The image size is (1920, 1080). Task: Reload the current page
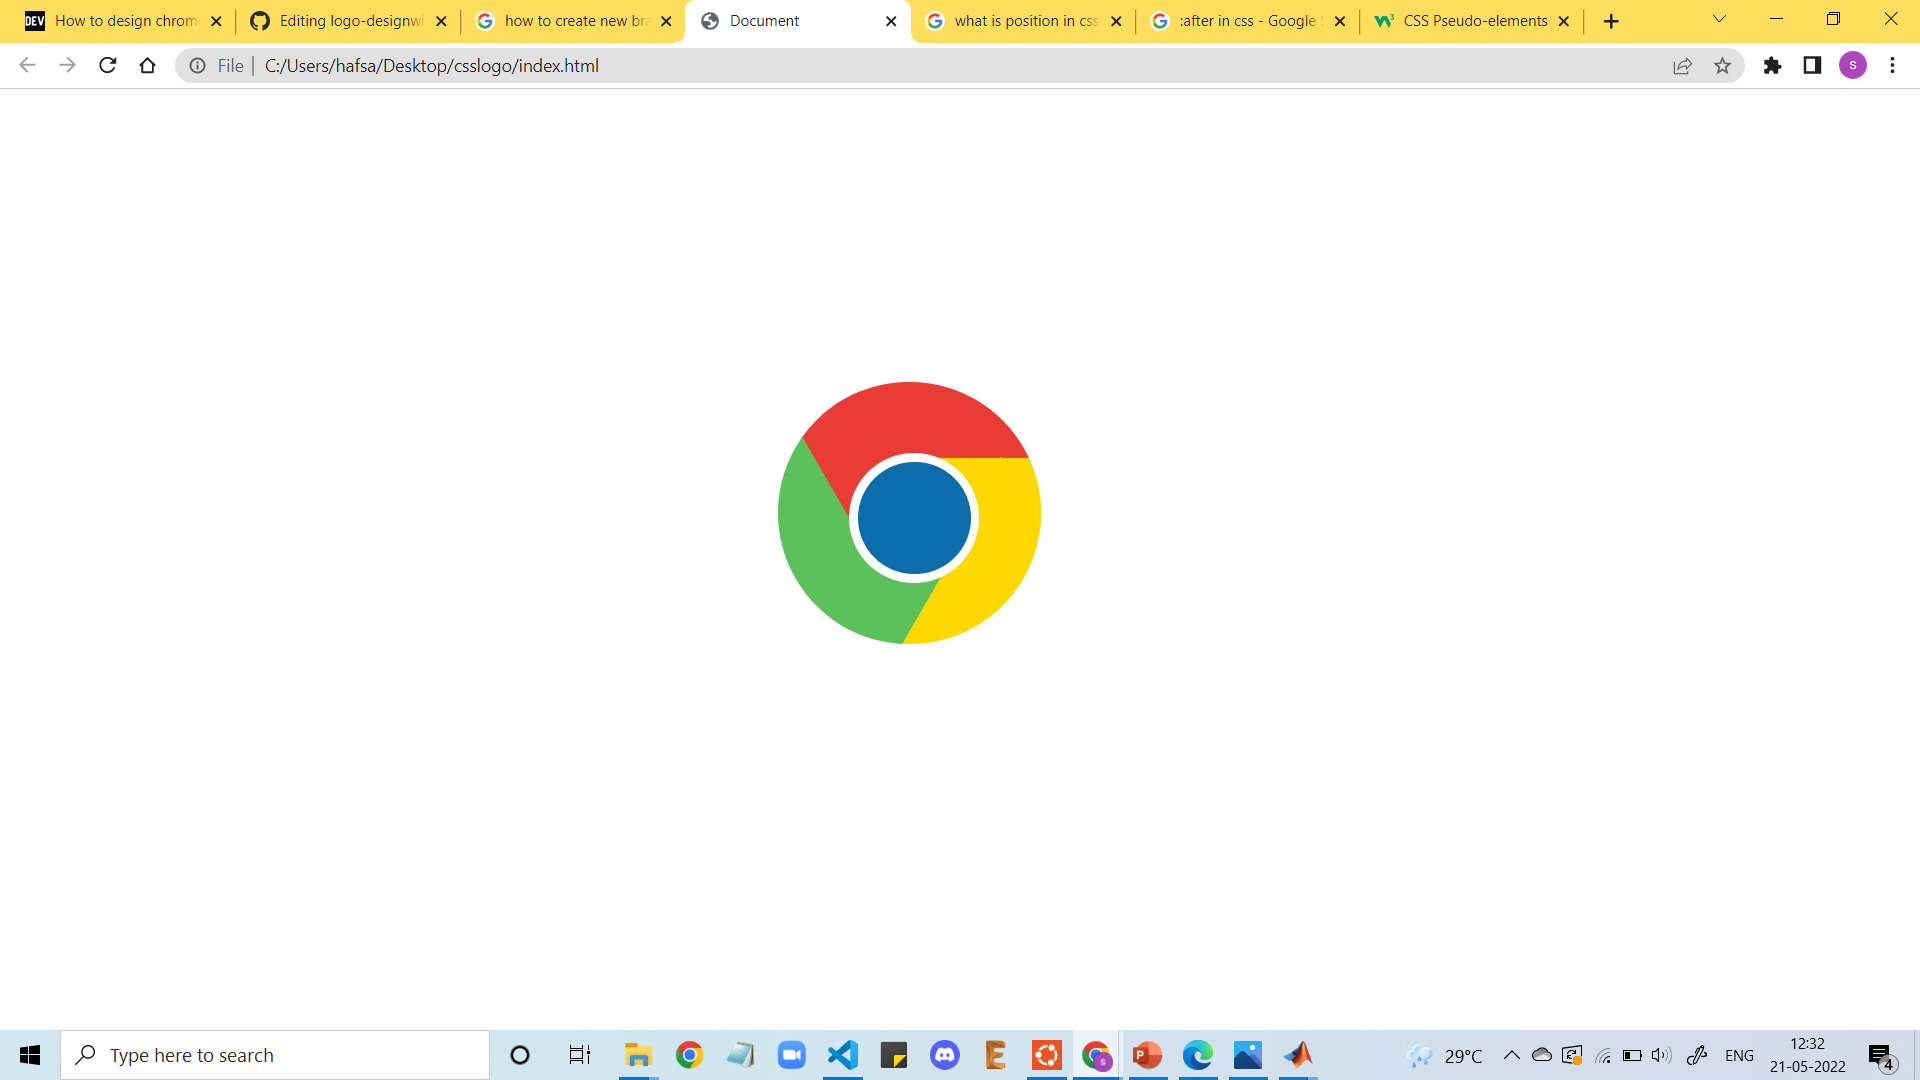[107, 65]
